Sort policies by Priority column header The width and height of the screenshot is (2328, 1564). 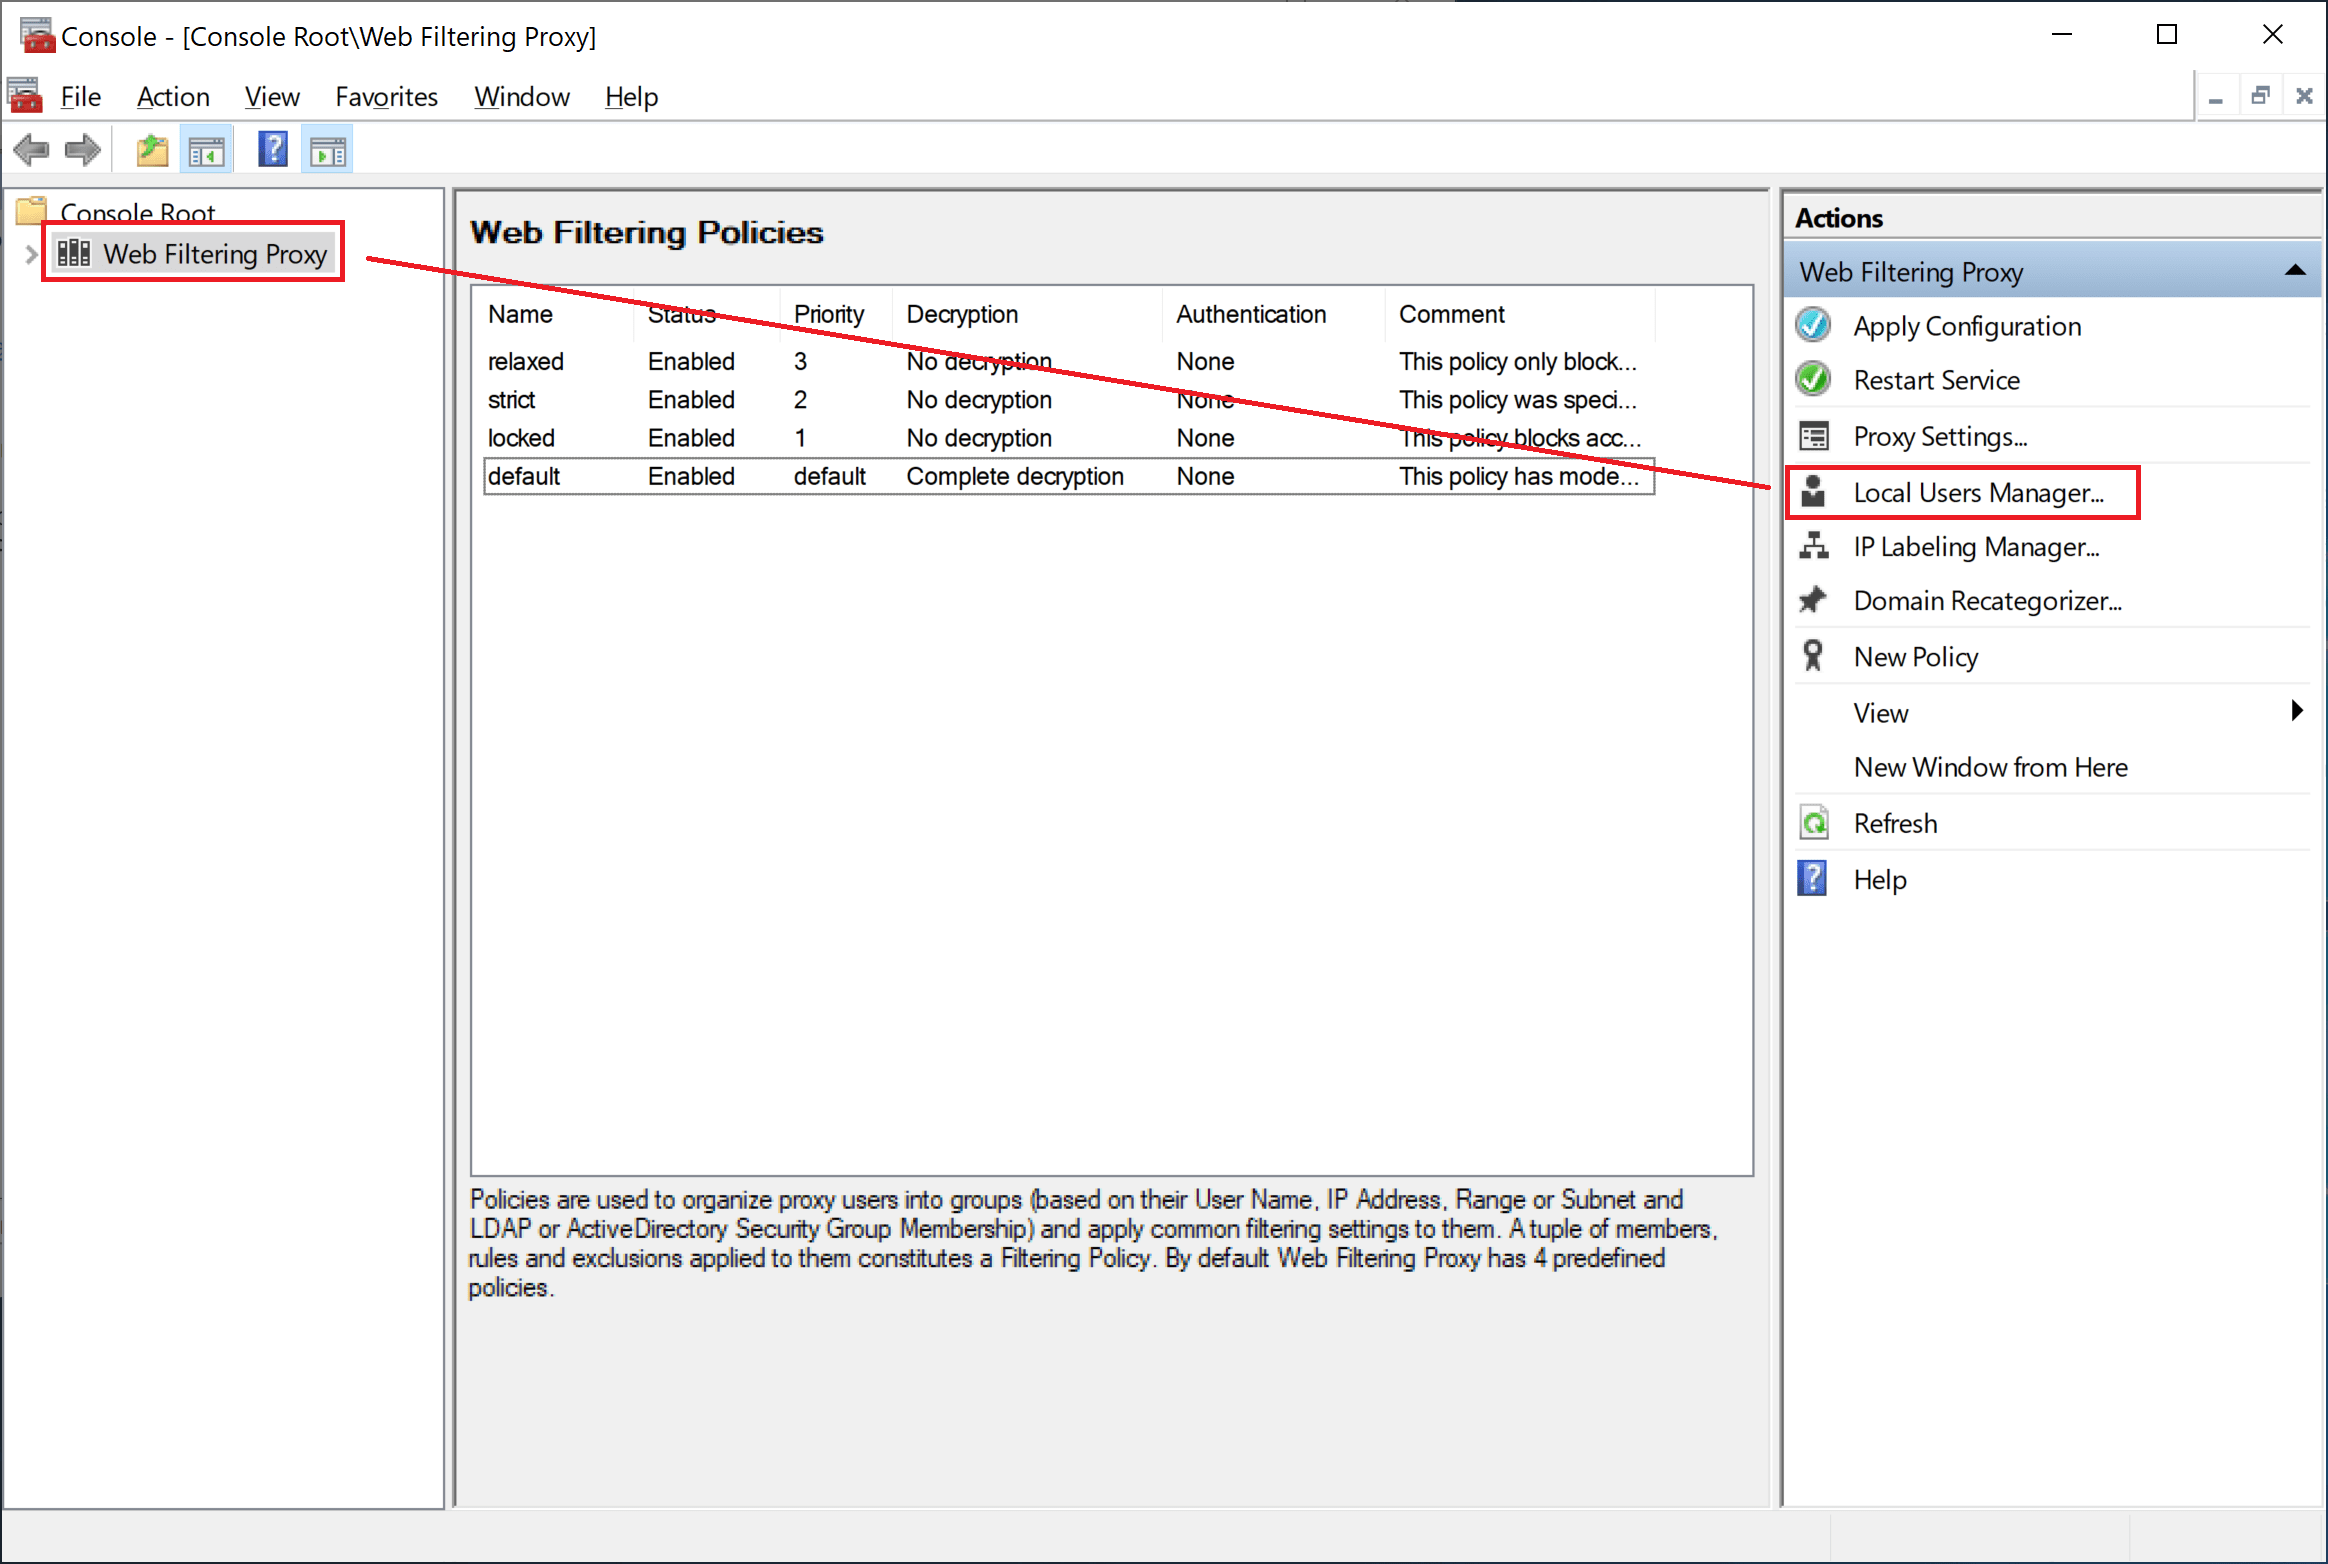pos(828,314)
